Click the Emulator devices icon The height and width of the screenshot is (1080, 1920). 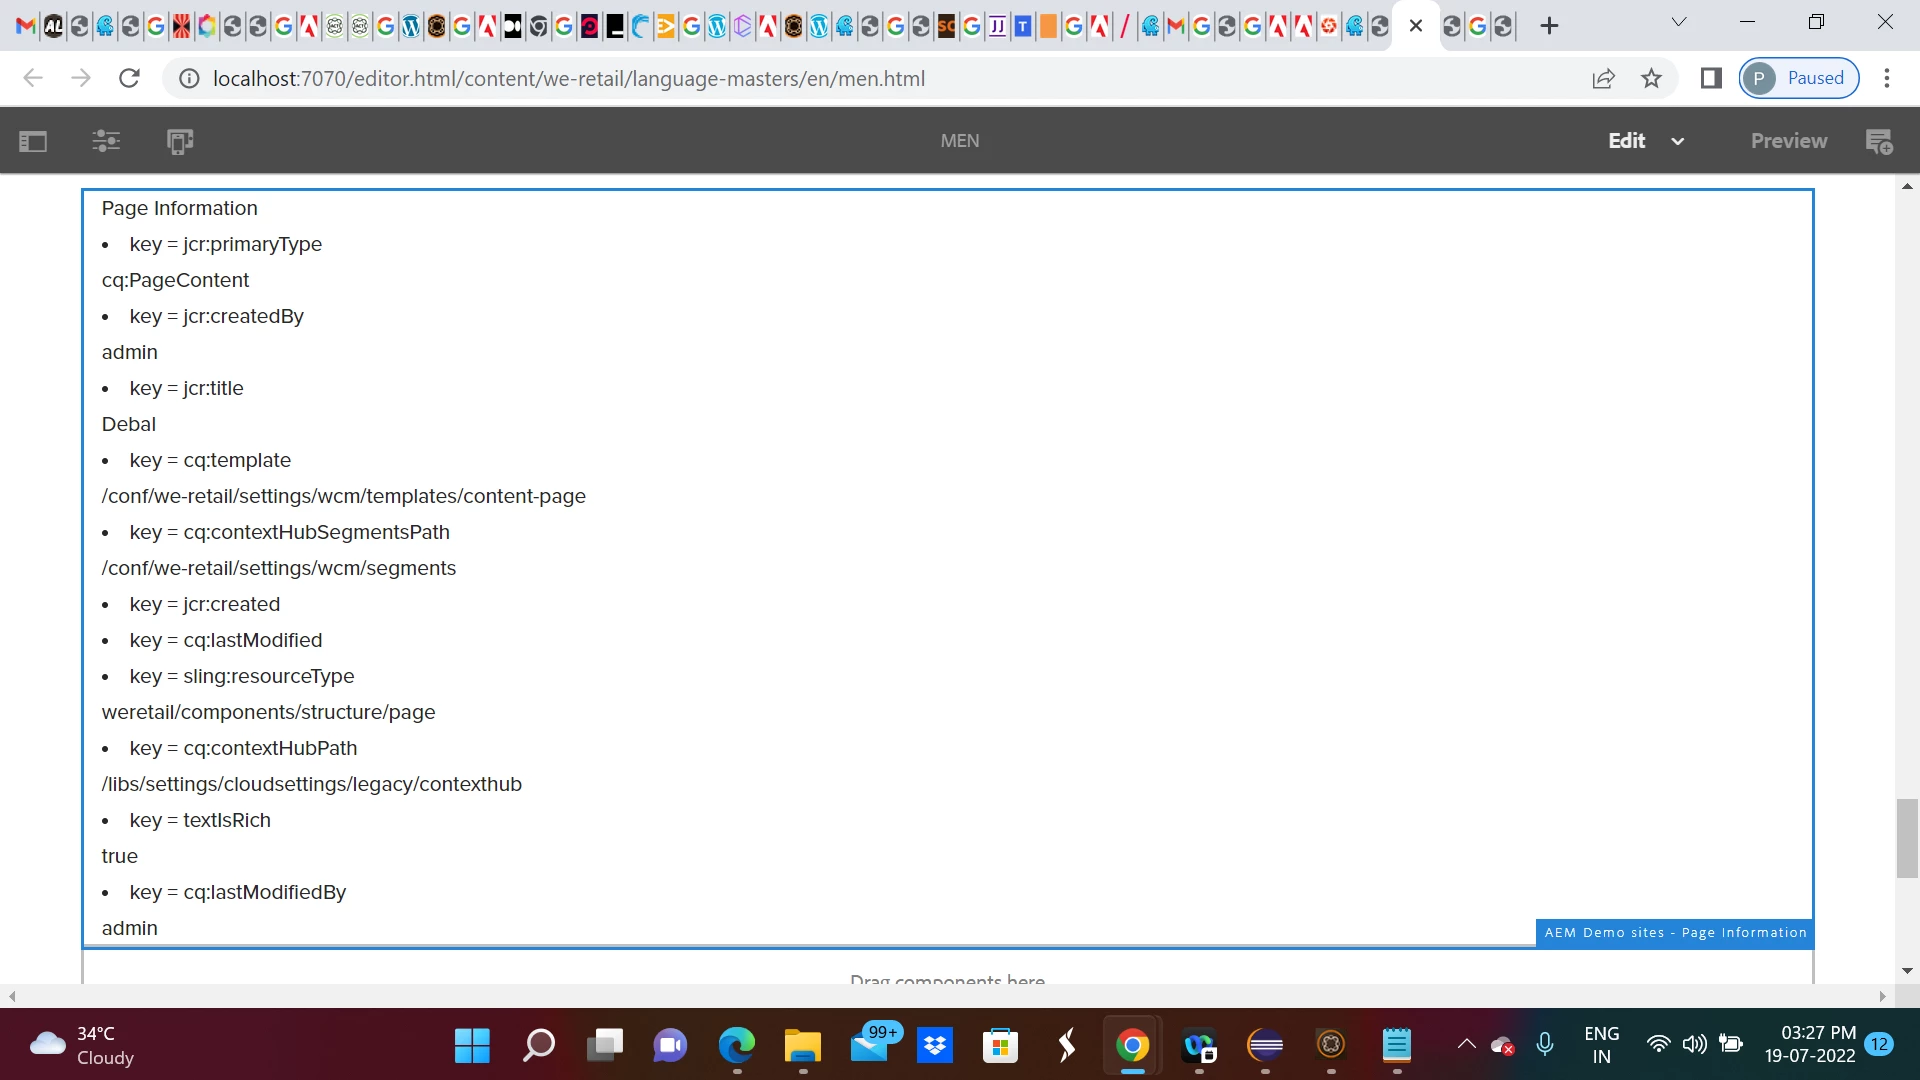pos(180,141)
